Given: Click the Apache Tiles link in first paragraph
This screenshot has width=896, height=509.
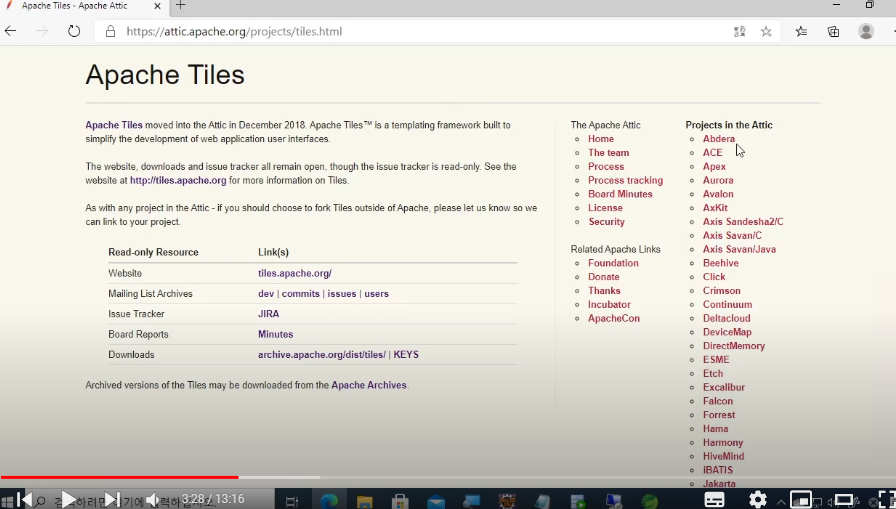Looking at the screenshot, I should coord(114,125).
